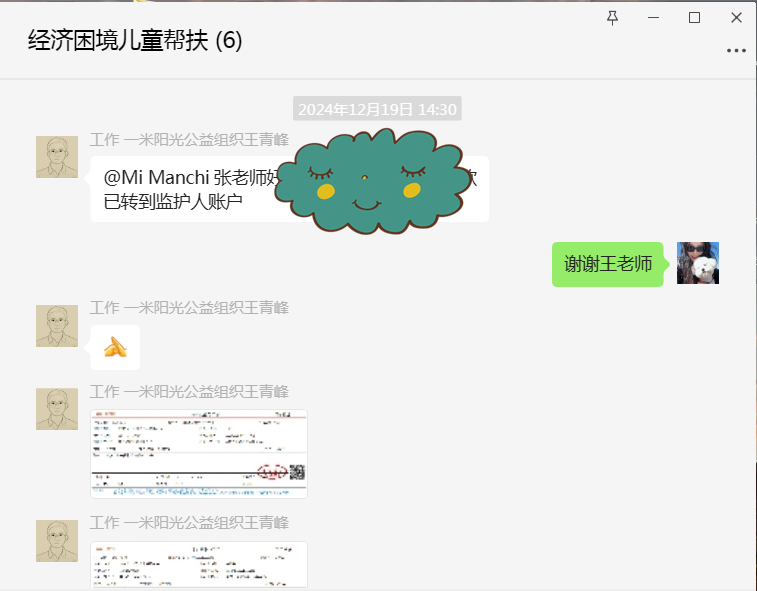Click the sender name above the praying-hands emoji
Image resolution: width=757 pixels, height=591 pixels.
pyautogui.click(x=189, y=307)
